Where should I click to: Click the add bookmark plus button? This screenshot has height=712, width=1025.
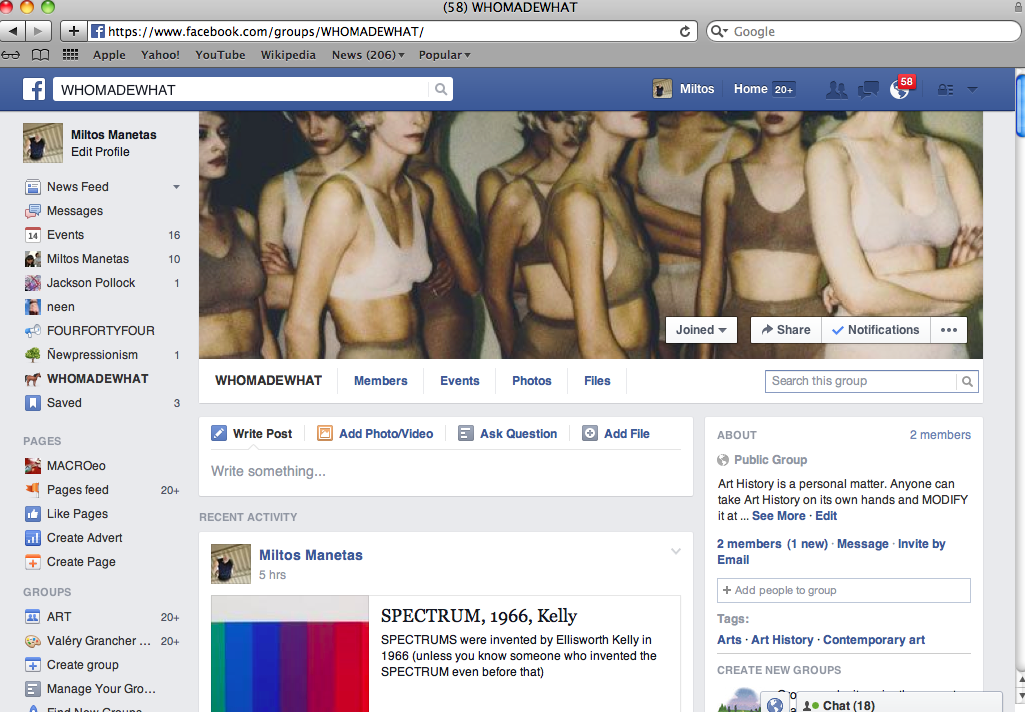point(73,31)
